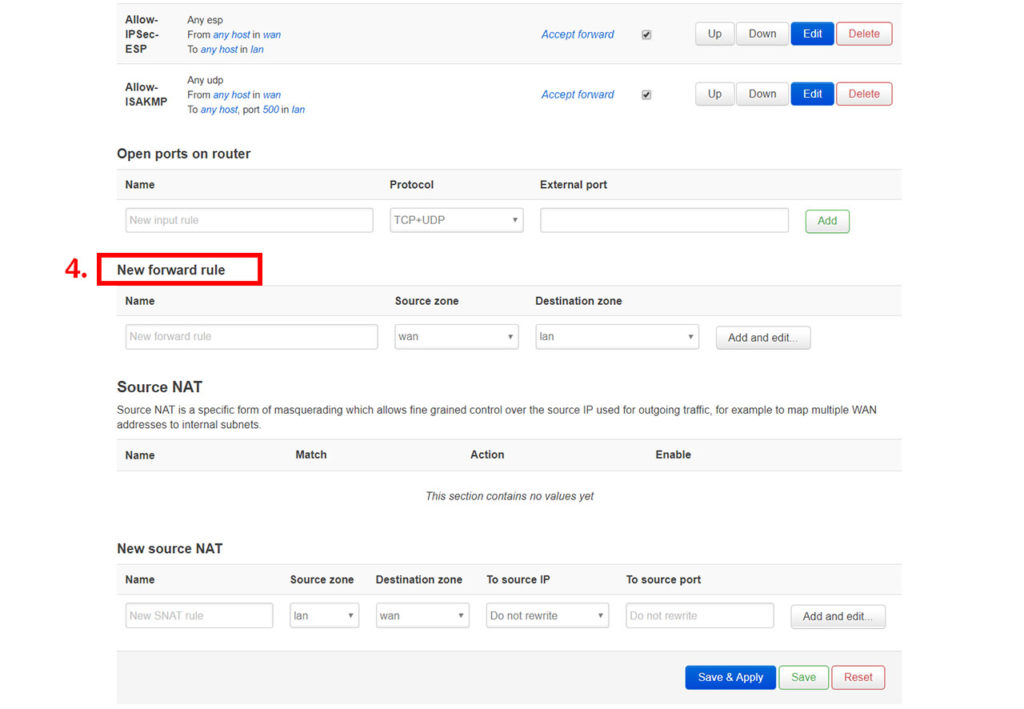This screenshot has height=709, width=1024.
Task: Reset the firewall form changes
Action: click(x=858, y=677)
